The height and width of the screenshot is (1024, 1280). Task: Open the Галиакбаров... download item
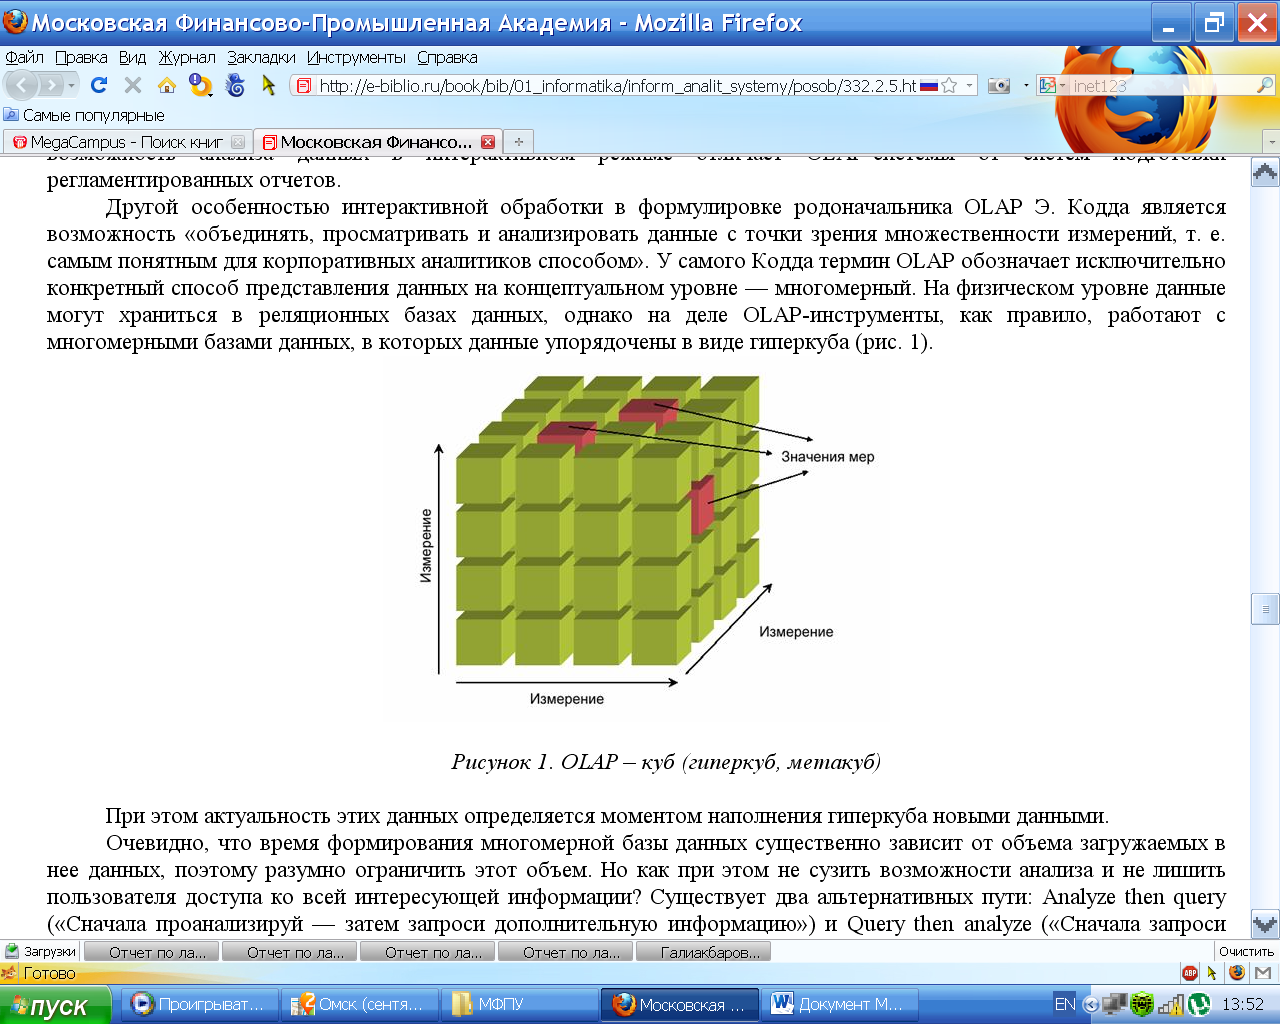tap(703, 952)
